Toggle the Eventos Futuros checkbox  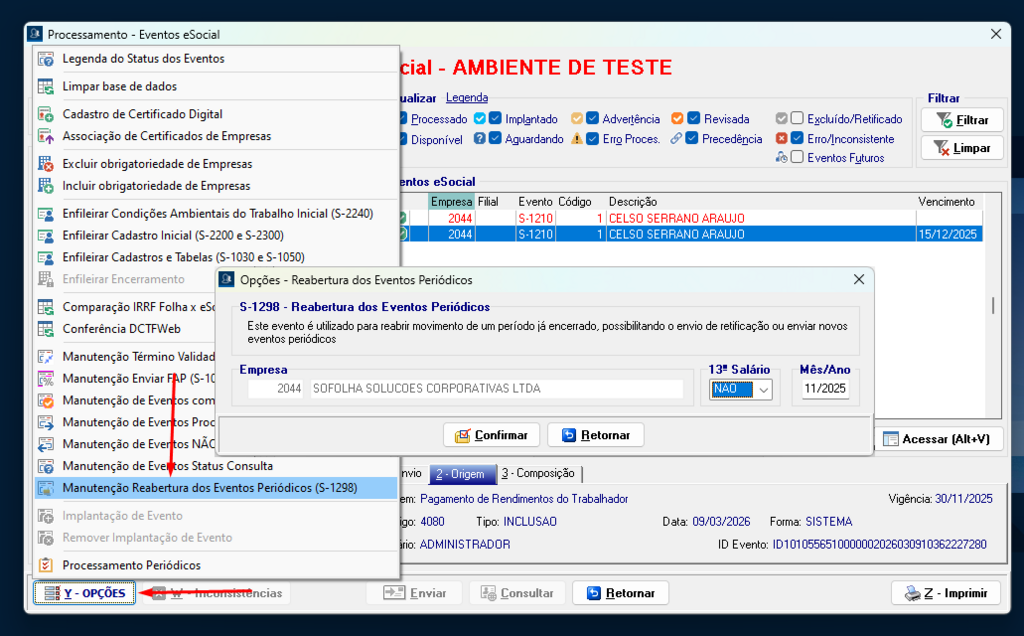click(x=797, y=157)
